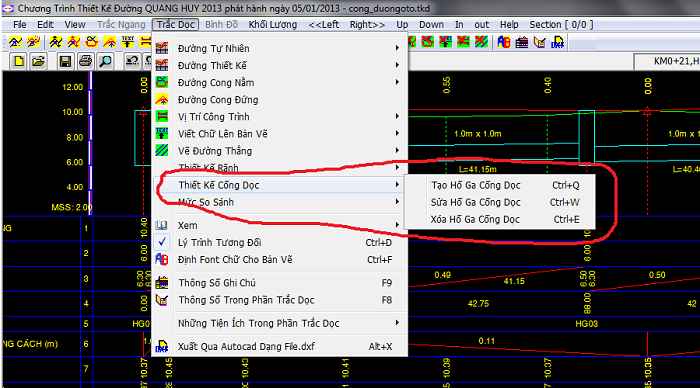The width and height of the screenshot is (700, 388).
Task: Select the magnifier zoom tool icon
Action: [105, 61]
